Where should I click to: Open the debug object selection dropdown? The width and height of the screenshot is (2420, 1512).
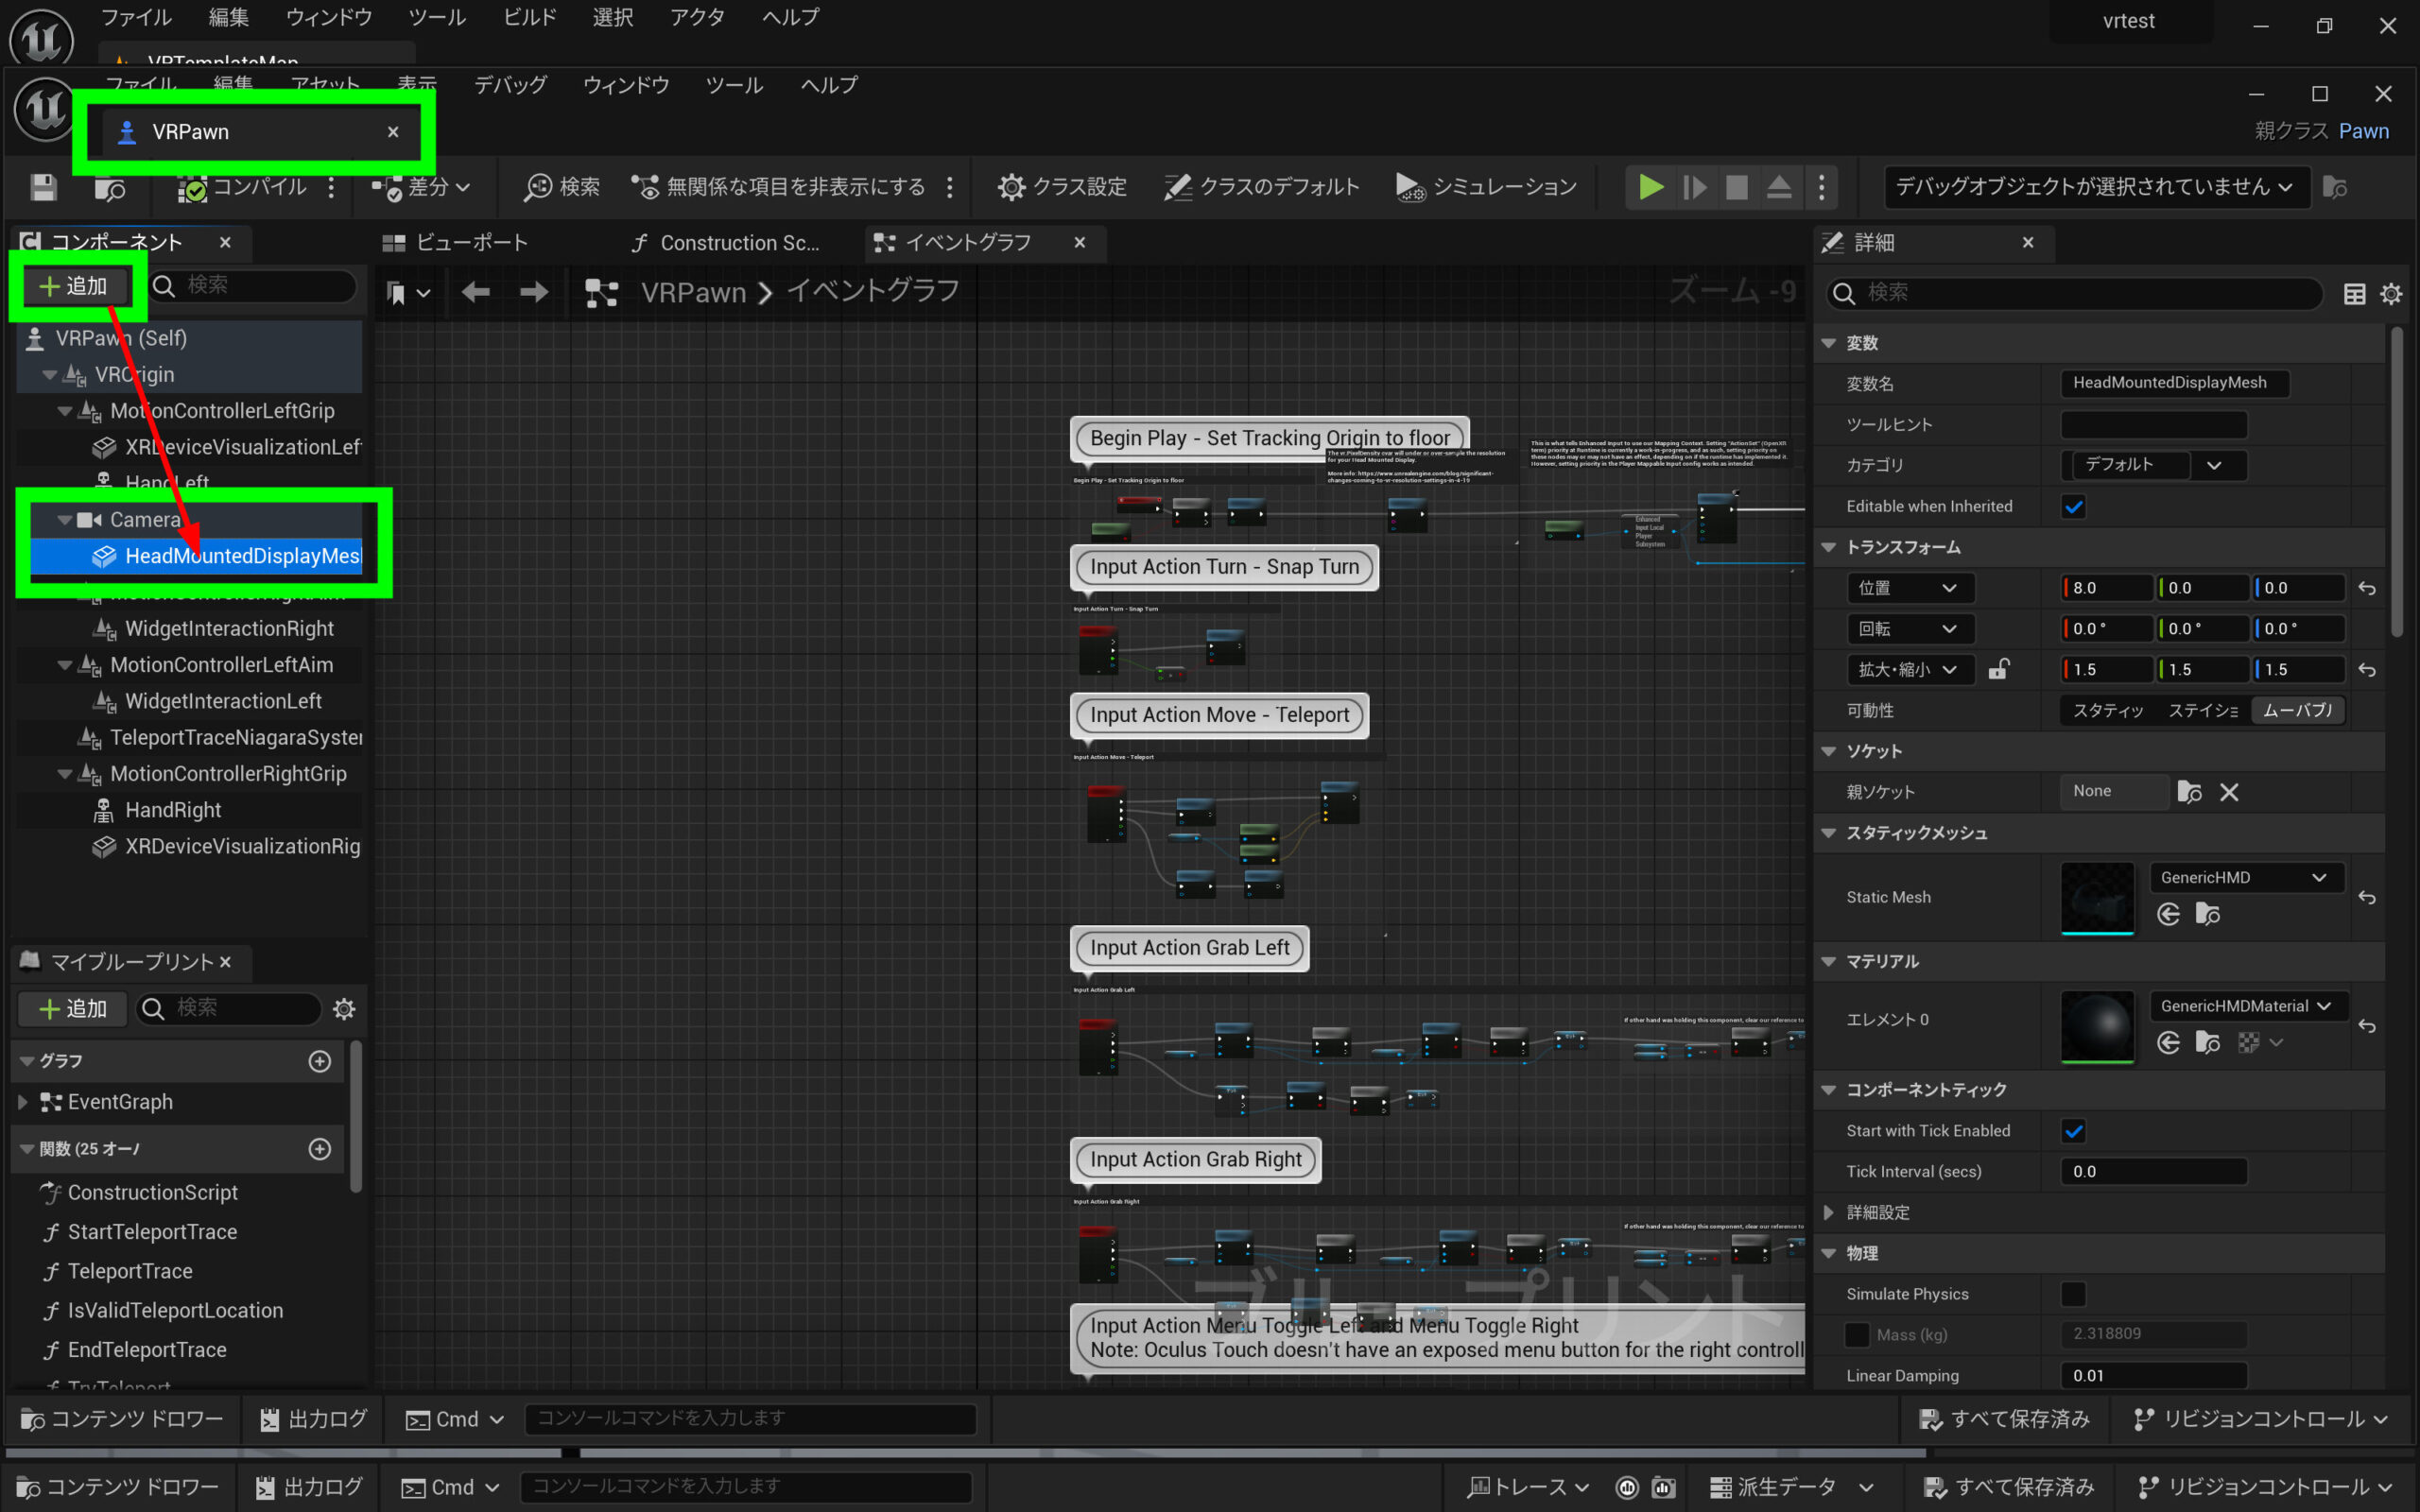point(2095,187)
